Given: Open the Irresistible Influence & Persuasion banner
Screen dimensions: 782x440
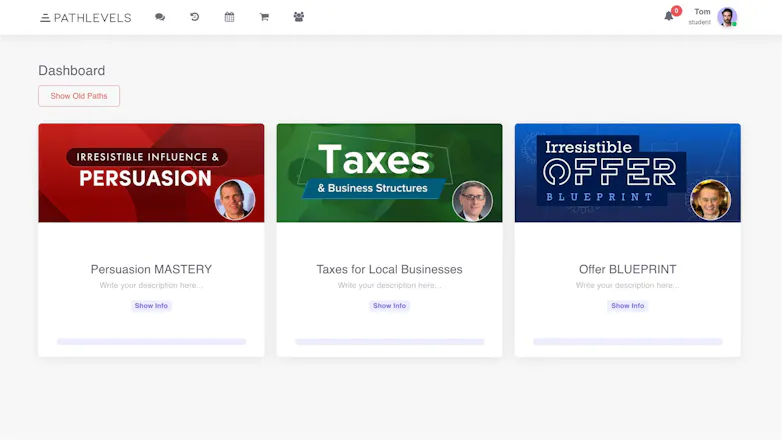Looking at the screenshot, I should pos(151,173).
